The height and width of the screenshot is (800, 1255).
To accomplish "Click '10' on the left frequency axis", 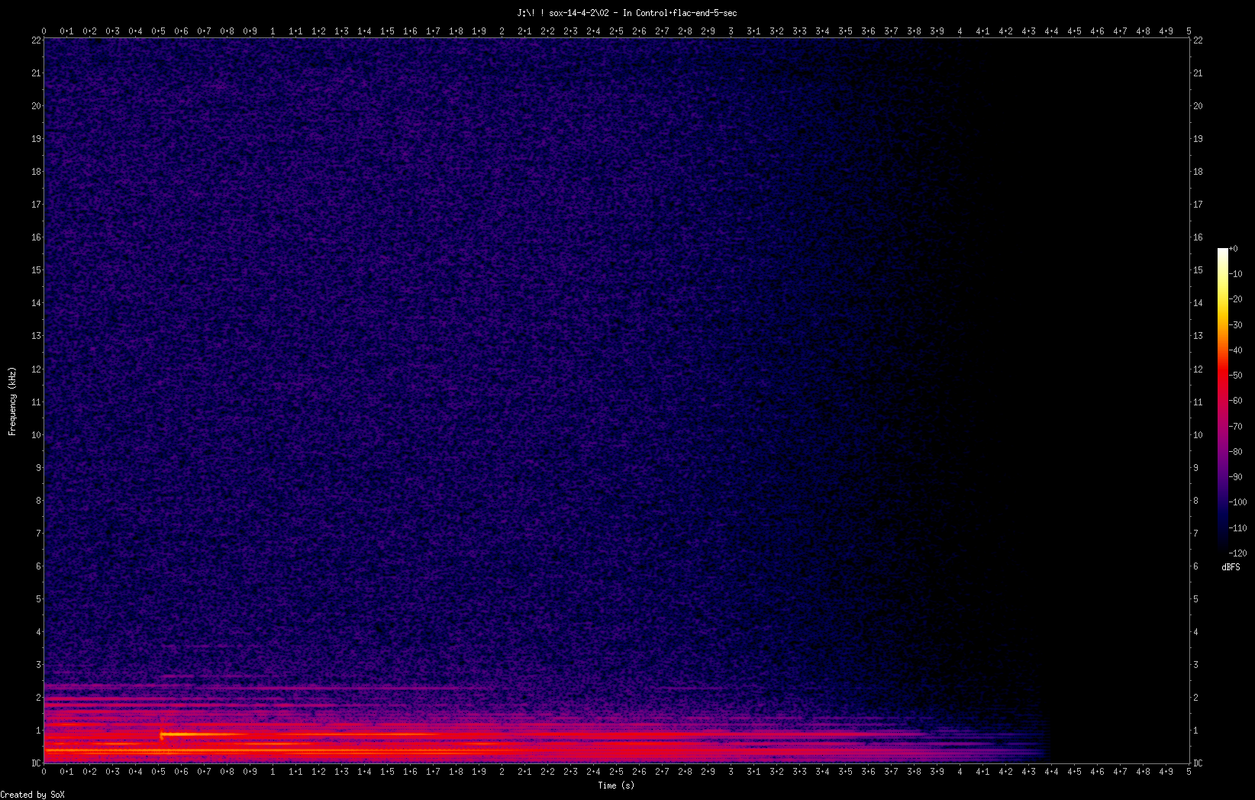I will point(35,434).
